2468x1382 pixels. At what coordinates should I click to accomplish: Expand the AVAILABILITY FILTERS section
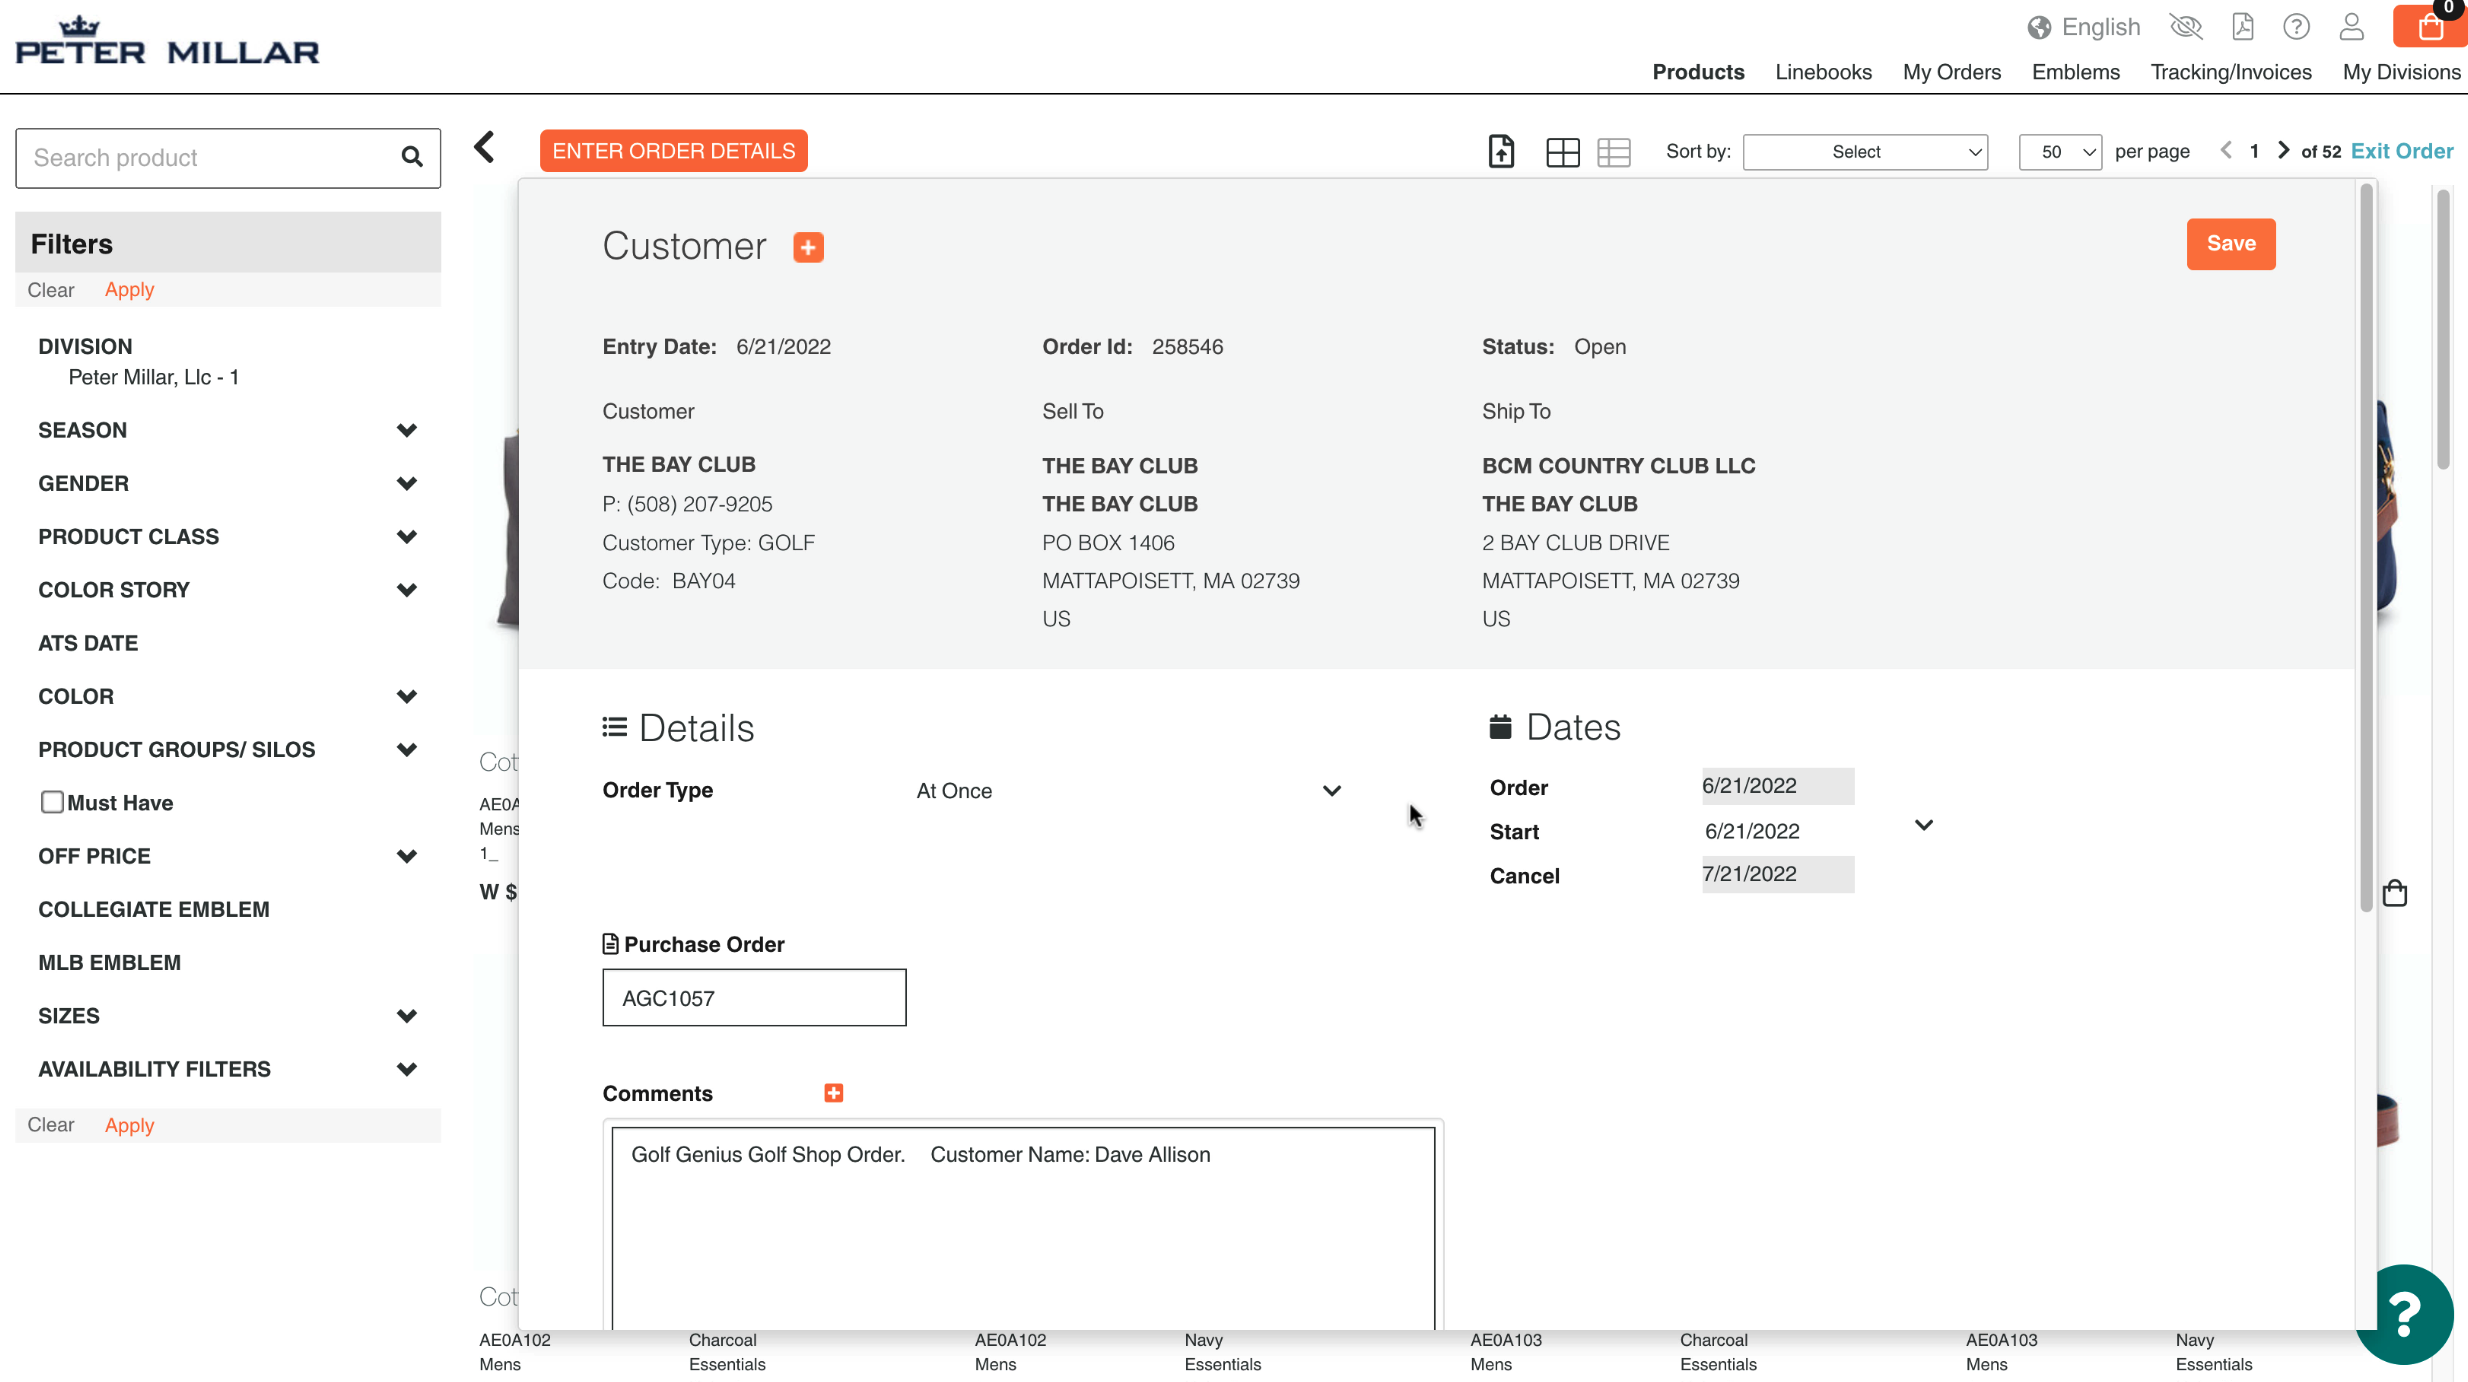point(406,1069)
